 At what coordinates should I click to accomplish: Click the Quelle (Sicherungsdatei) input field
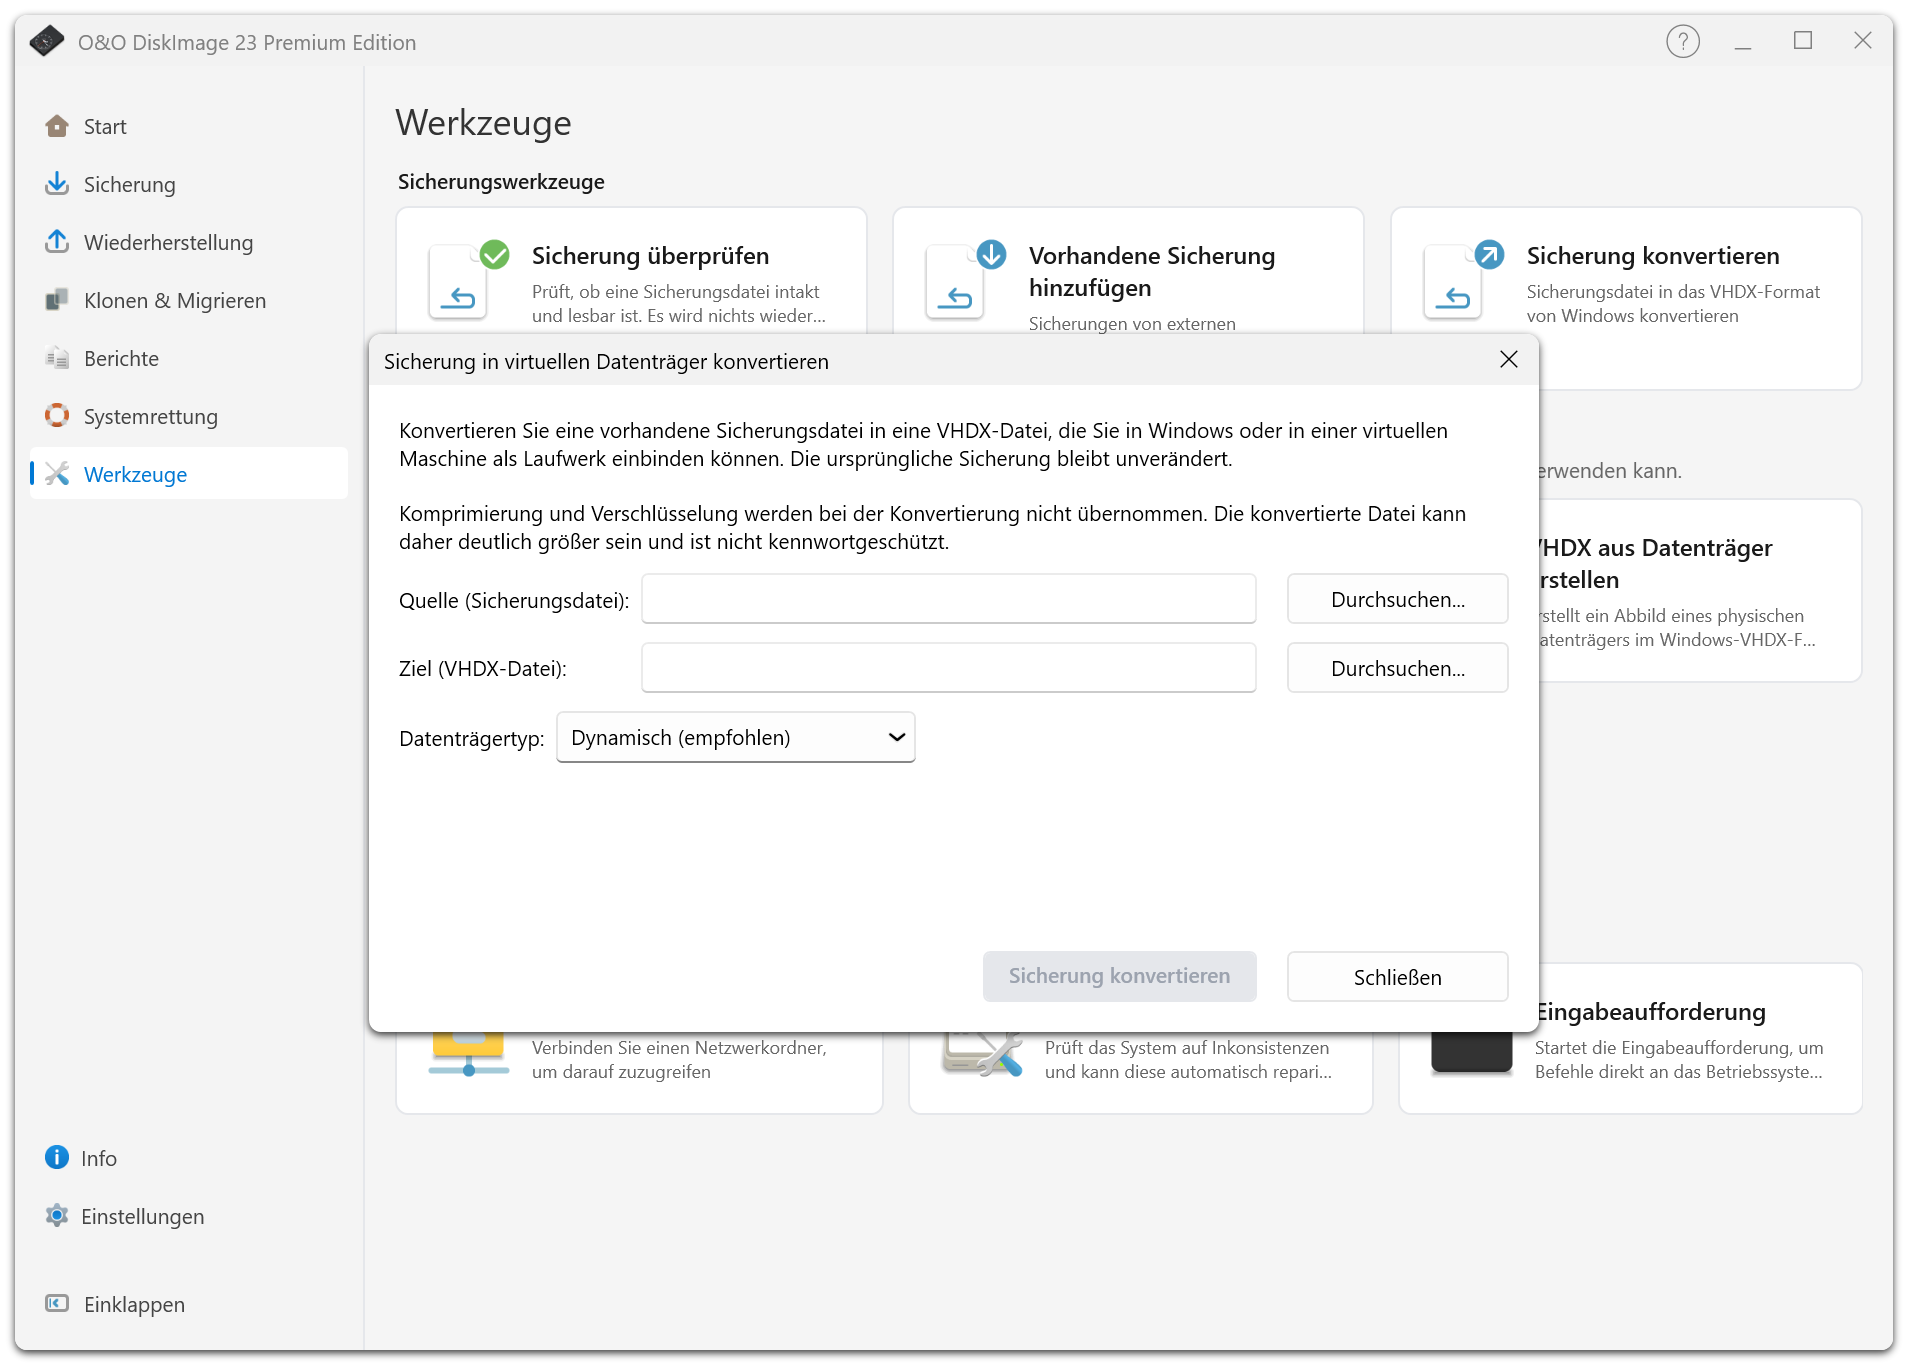948,599
